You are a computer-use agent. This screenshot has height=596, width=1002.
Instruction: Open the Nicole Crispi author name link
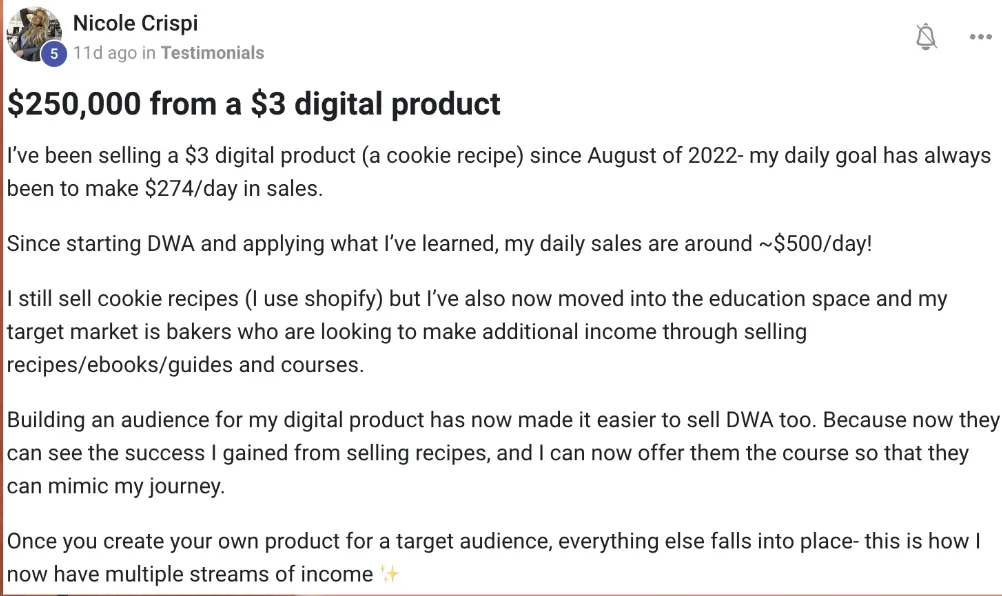pos(135,23)
